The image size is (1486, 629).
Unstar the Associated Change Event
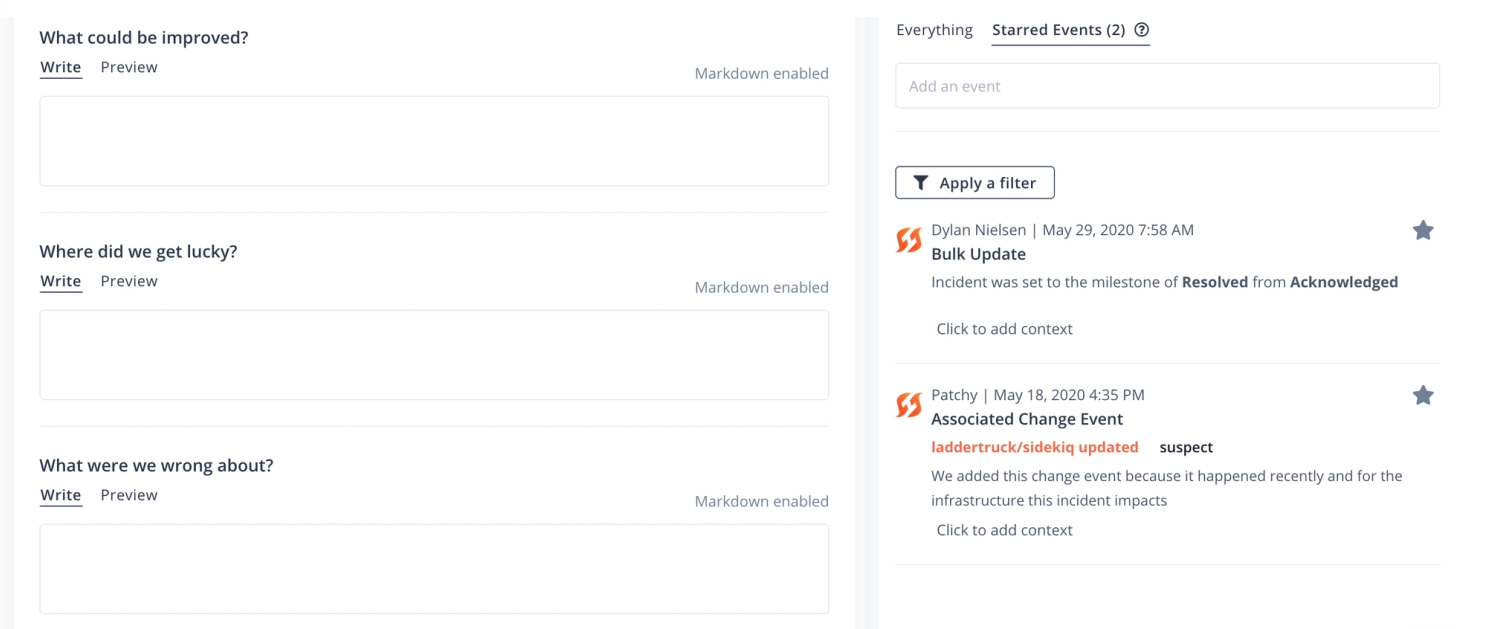[x=1423, y=396]
